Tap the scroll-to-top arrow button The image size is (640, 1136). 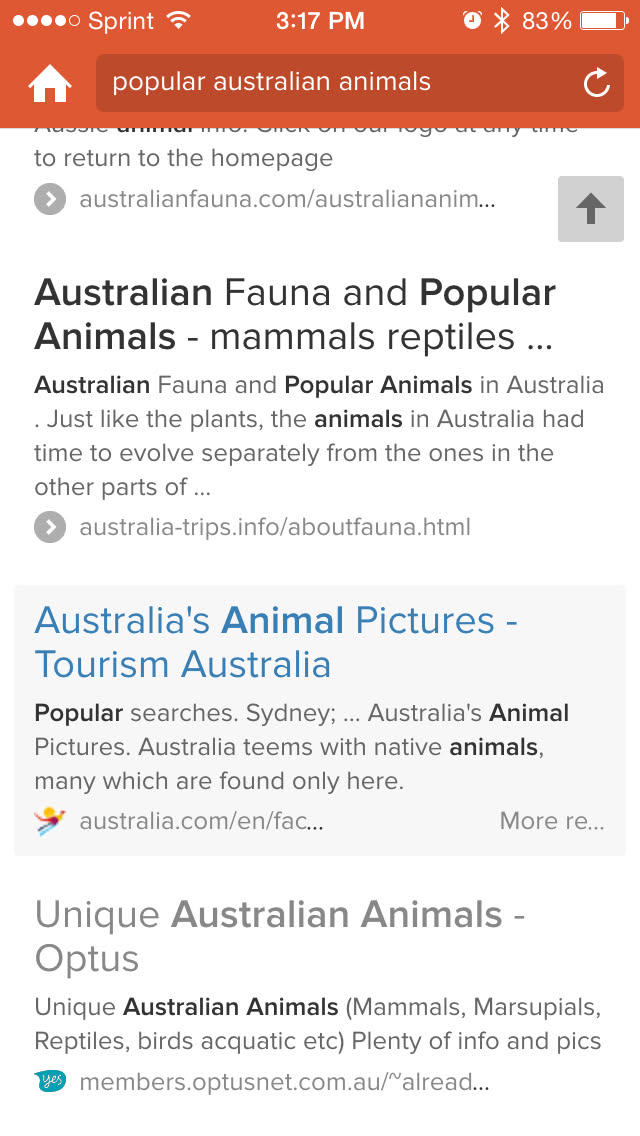point(590,209)
